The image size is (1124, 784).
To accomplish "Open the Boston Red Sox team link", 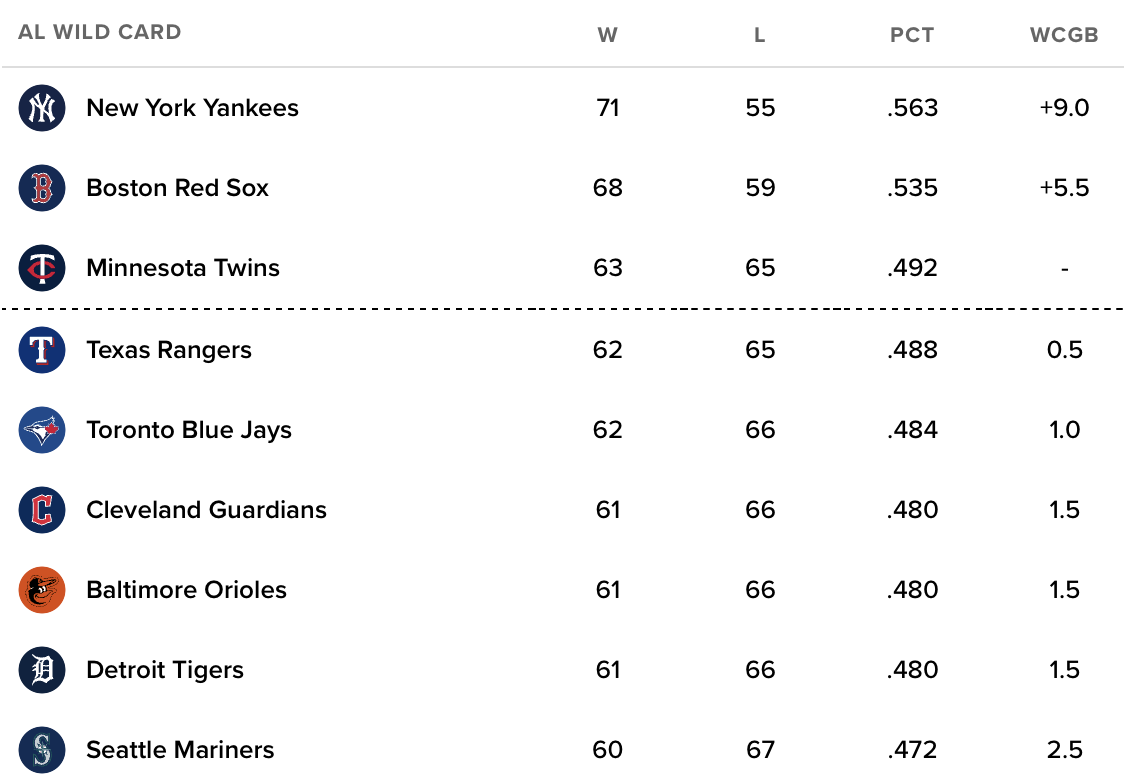I will 177,188.
